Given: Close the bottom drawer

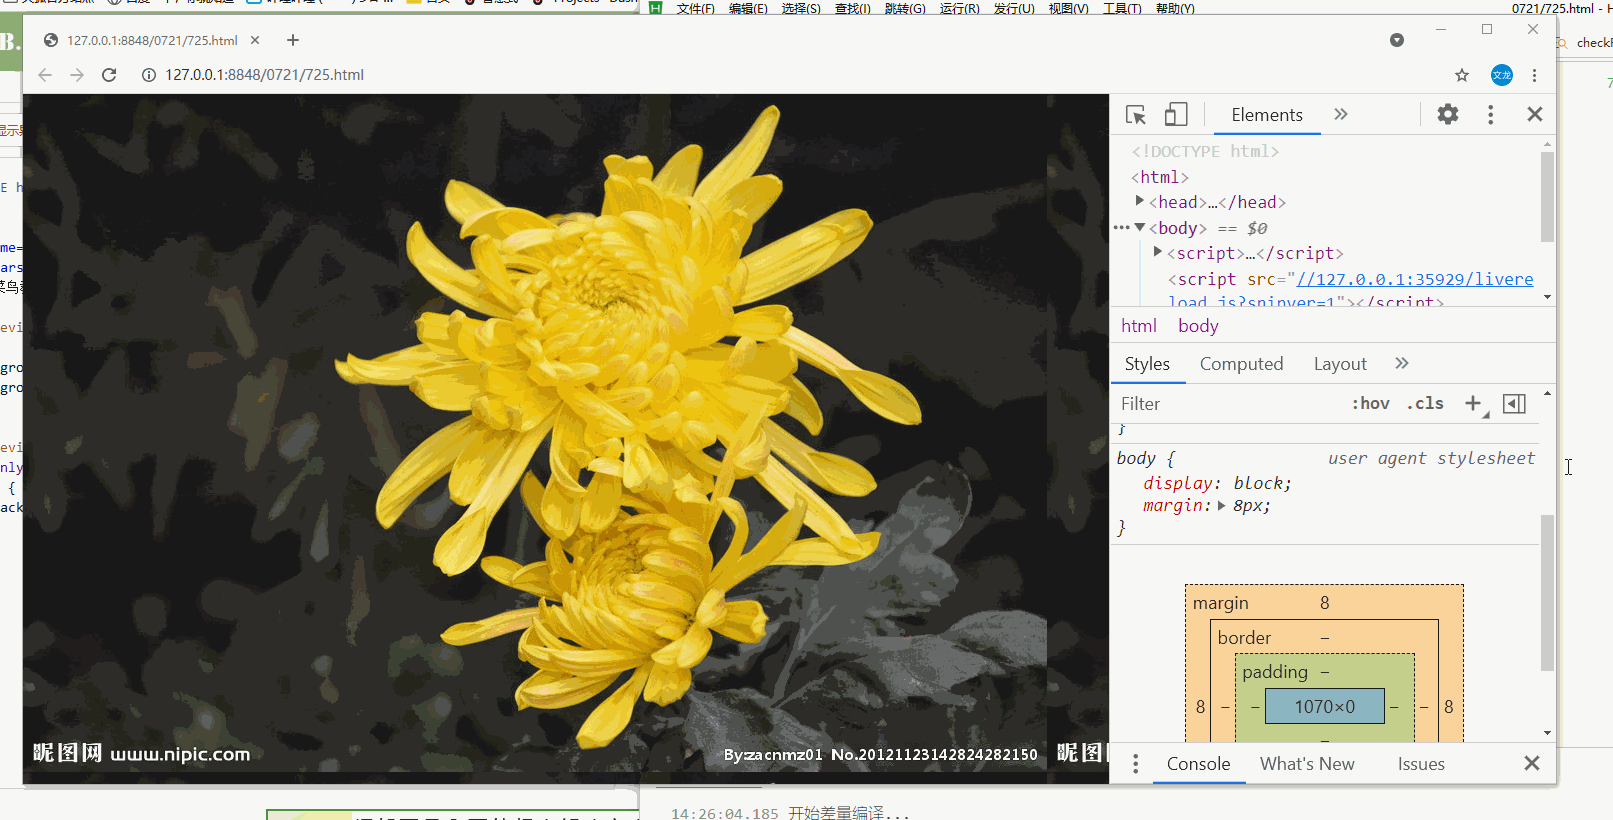Looking at the screenshot, I should tap(1531, 763).
